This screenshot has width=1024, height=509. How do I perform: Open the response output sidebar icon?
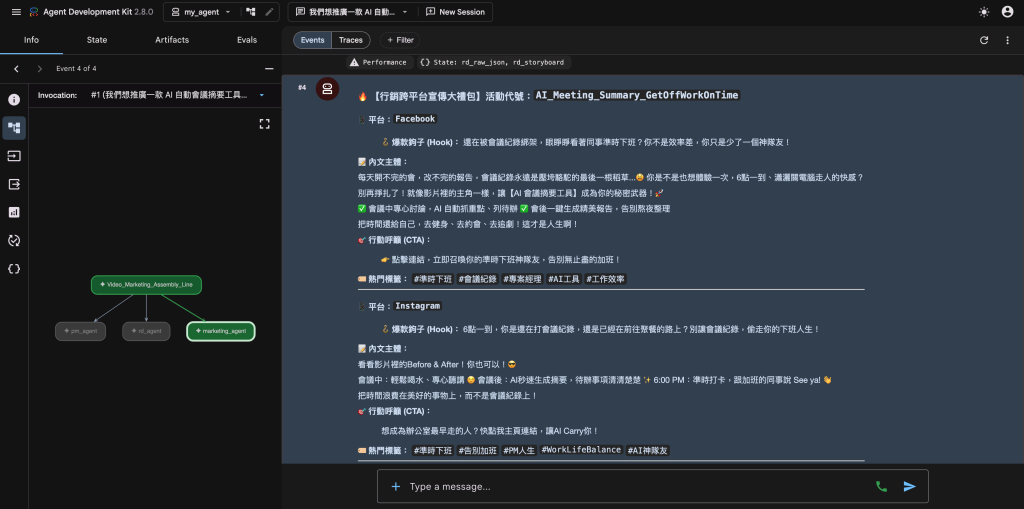pyautogui.click(x=14, y=184)
